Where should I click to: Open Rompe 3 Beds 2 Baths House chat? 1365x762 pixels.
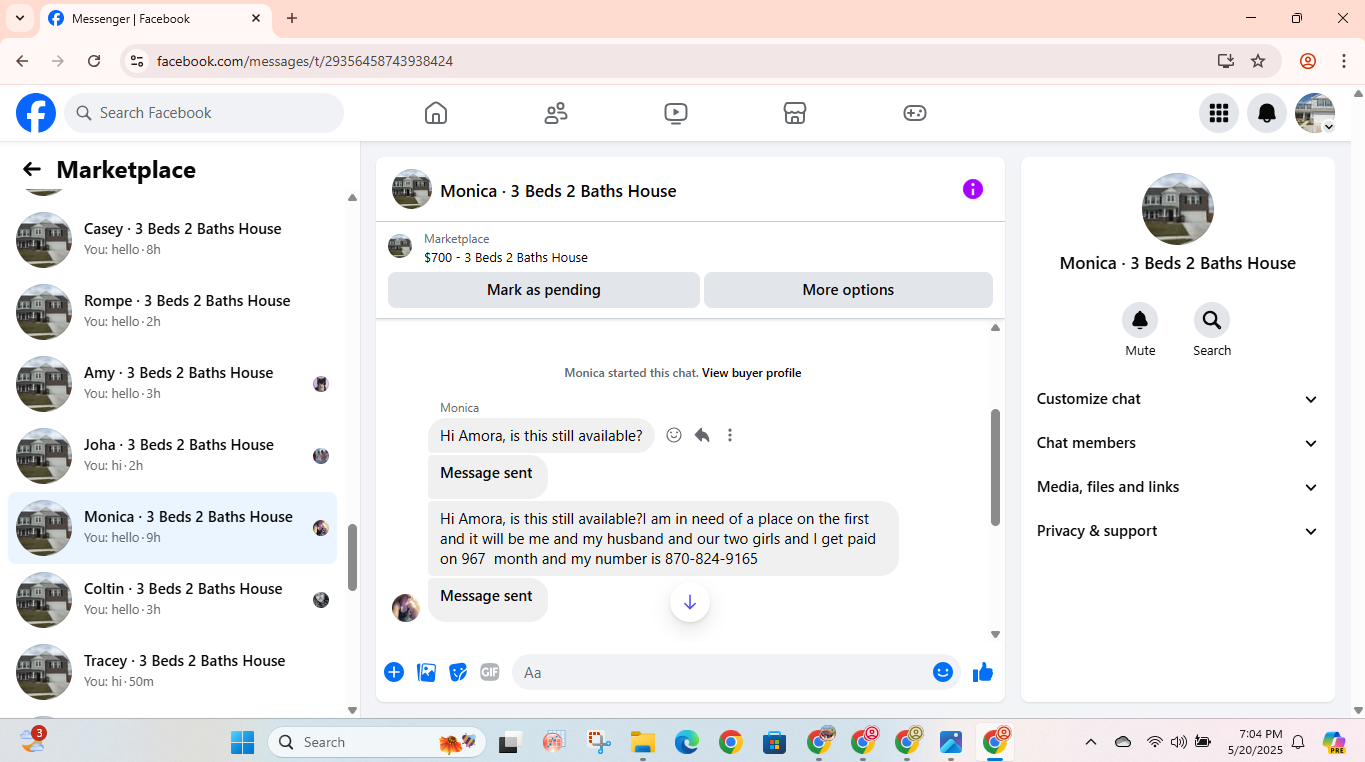[x=172, y=312]
